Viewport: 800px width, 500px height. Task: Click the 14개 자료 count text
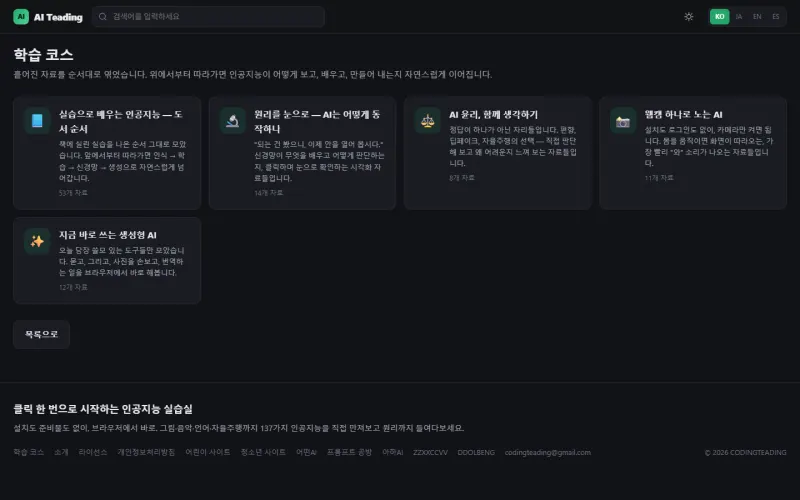coord(268,193)
